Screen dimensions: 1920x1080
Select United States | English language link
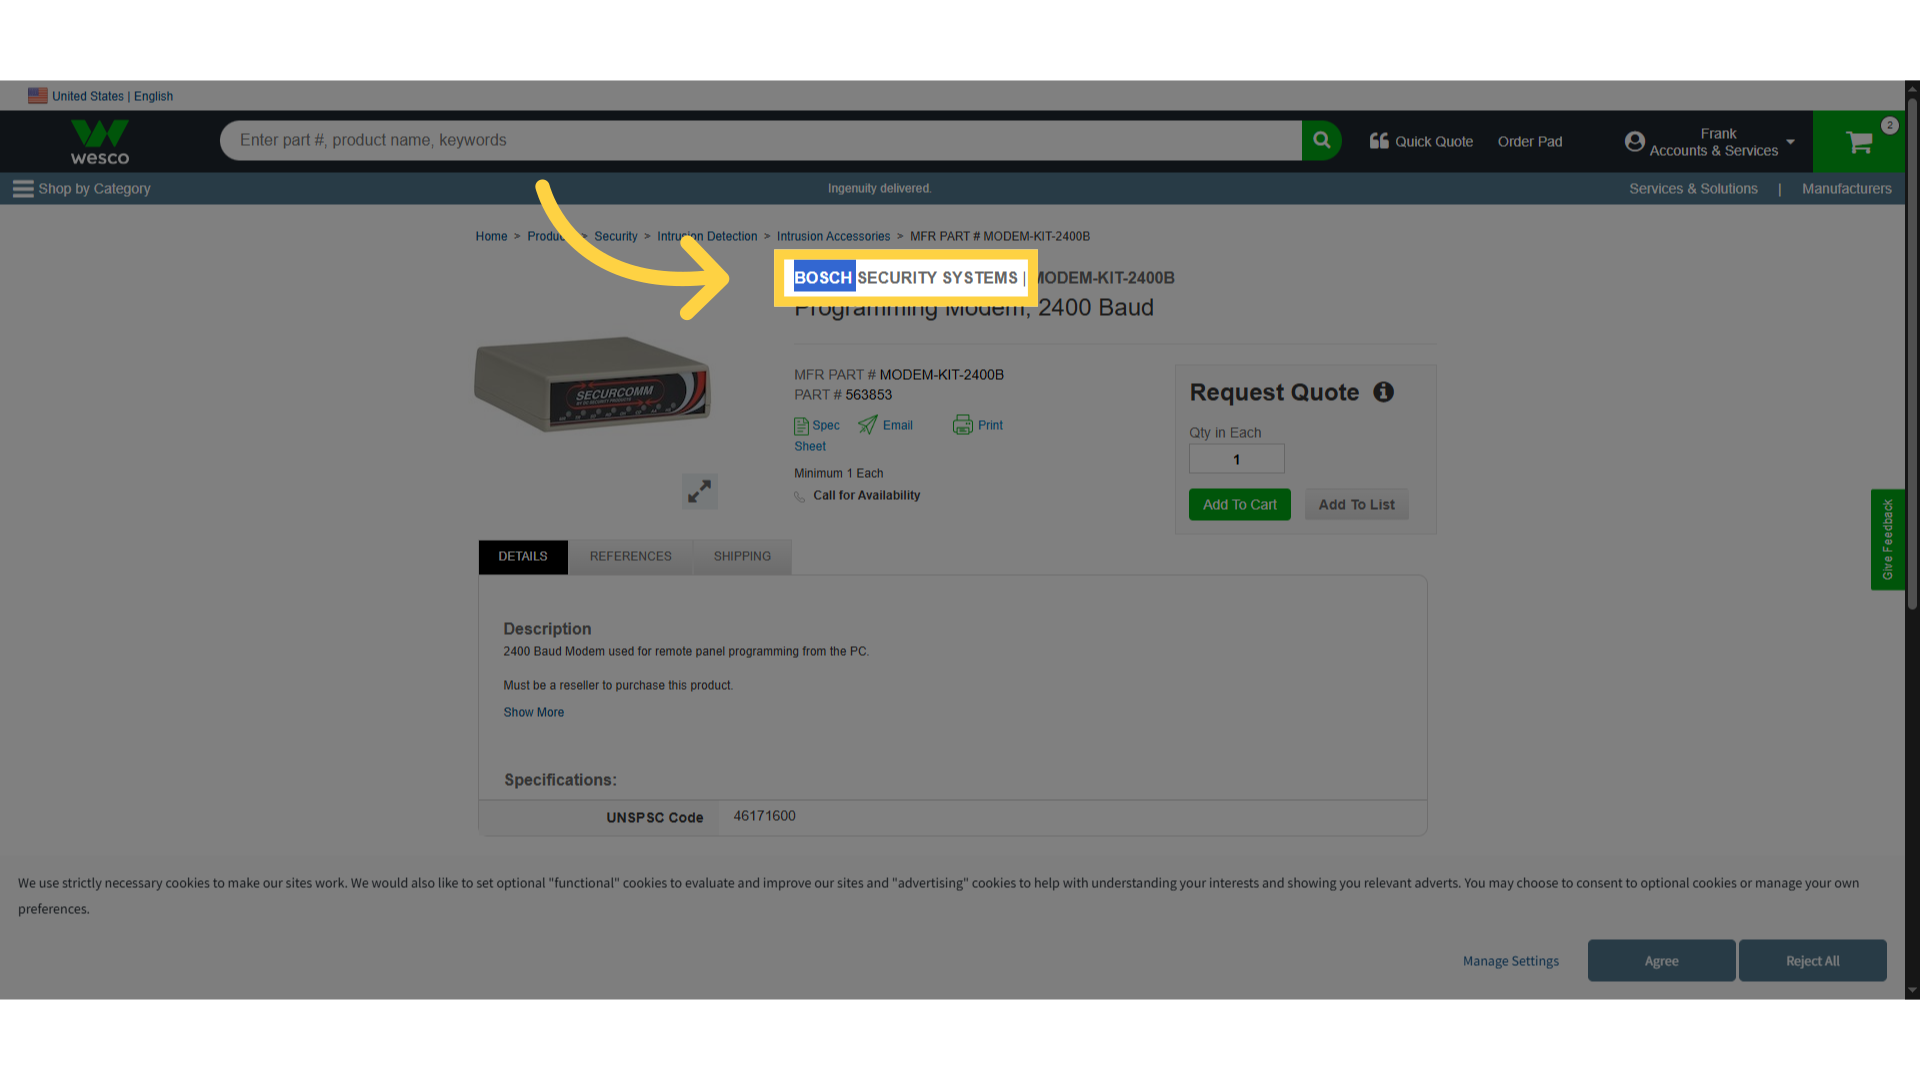(x=112, y=96)
